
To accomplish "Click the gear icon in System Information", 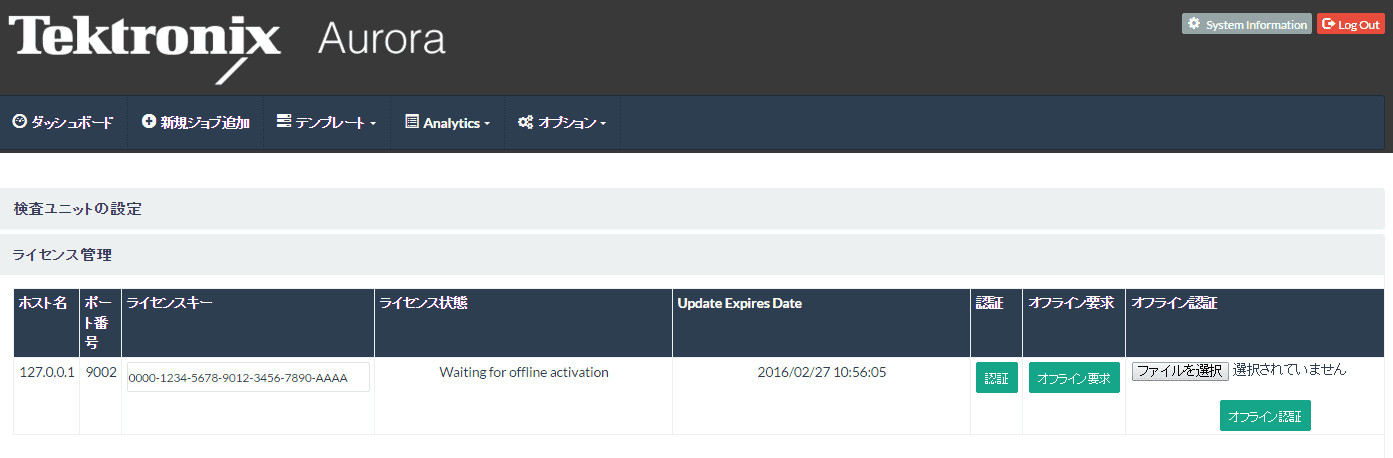I will (x=1193, y=24).
